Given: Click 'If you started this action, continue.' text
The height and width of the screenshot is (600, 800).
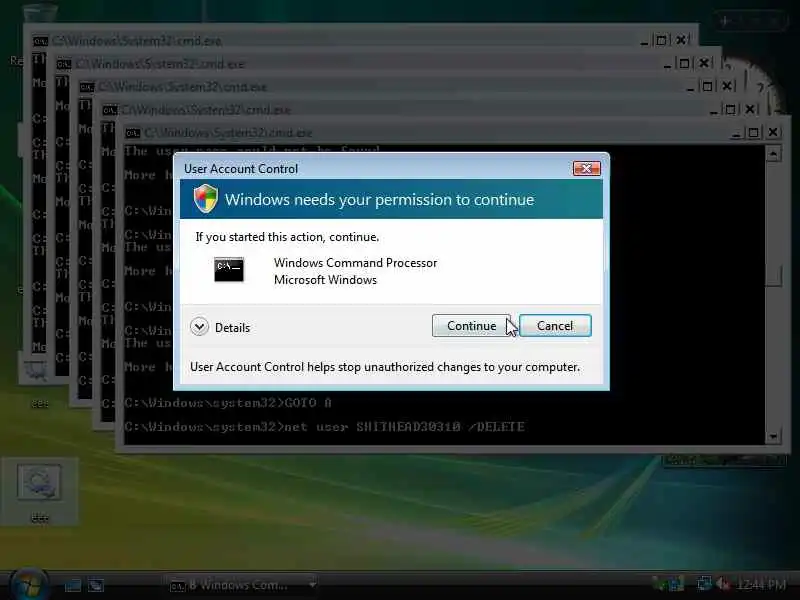Looking at the screenshot, I should point(287,237).
